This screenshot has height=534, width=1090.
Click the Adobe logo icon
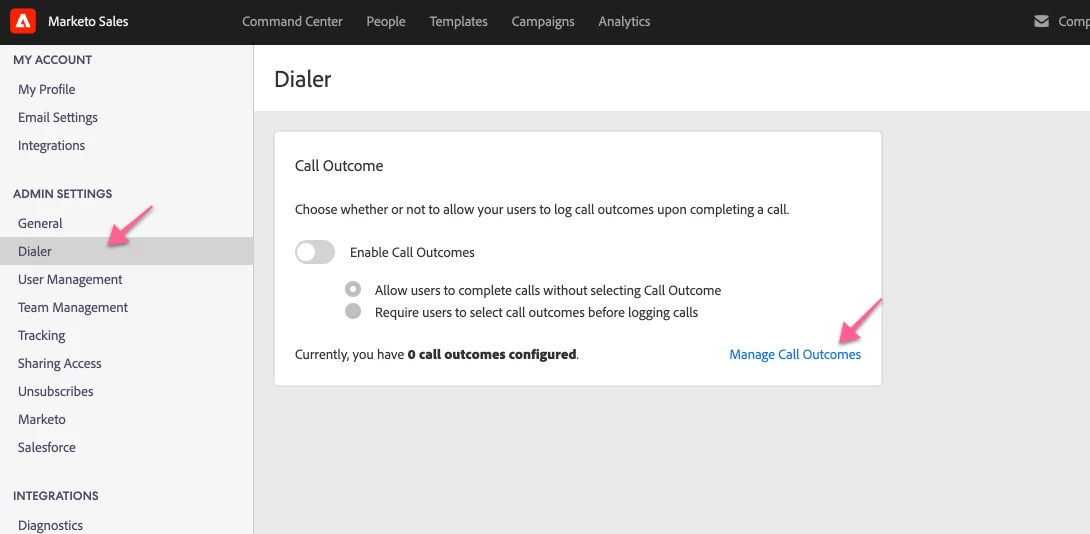tap(23, 22)
